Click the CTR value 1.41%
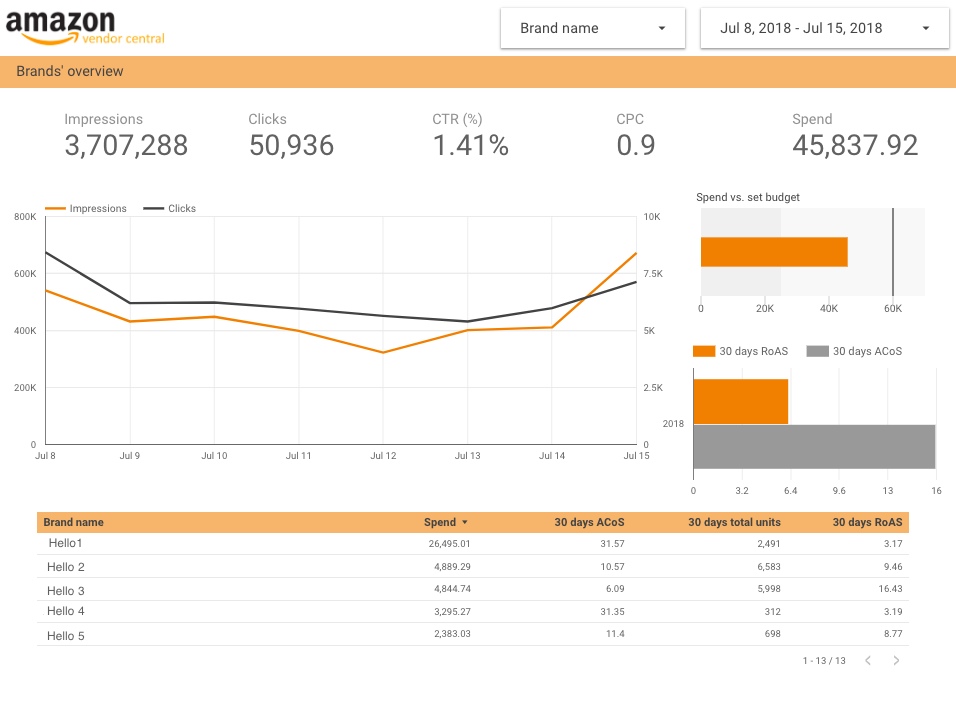The width and height of the screenshot is (956, 720). [471, 146]
